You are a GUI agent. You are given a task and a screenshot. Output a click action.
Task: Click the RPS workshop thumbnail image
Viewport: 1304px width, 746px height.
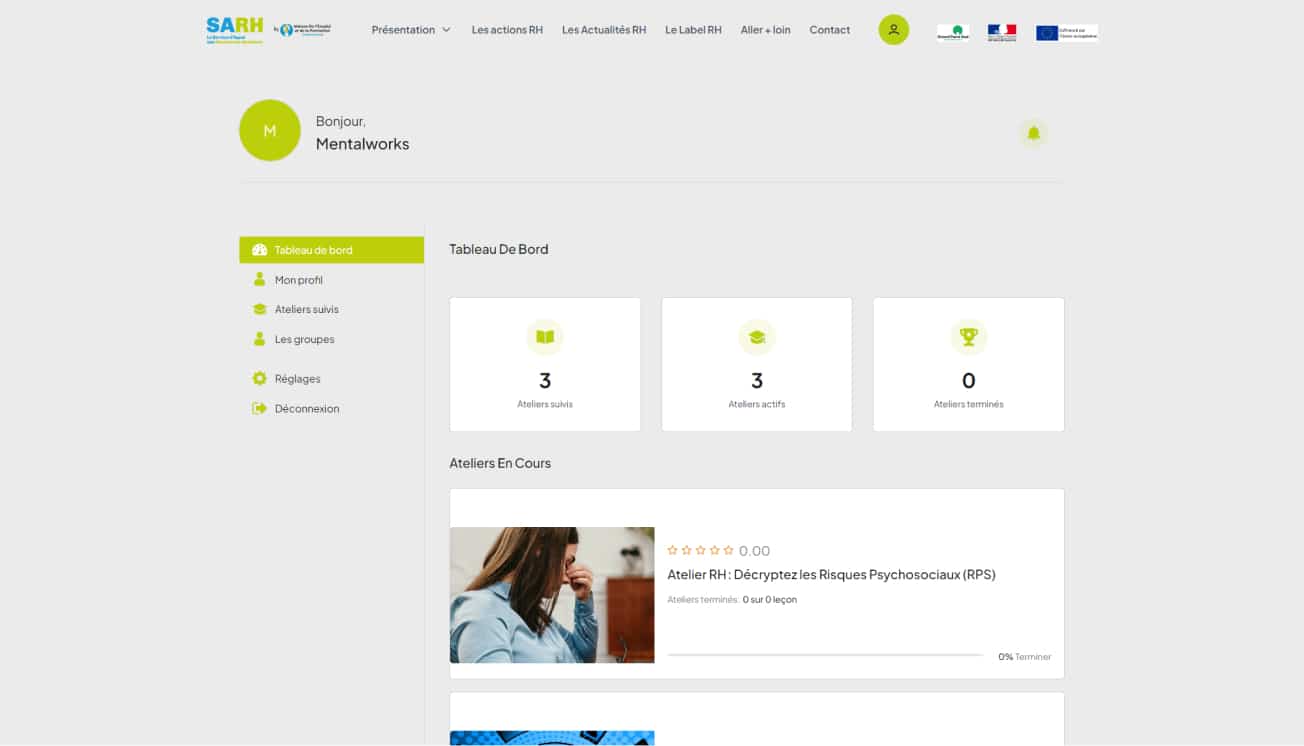(x=552, y=595)
